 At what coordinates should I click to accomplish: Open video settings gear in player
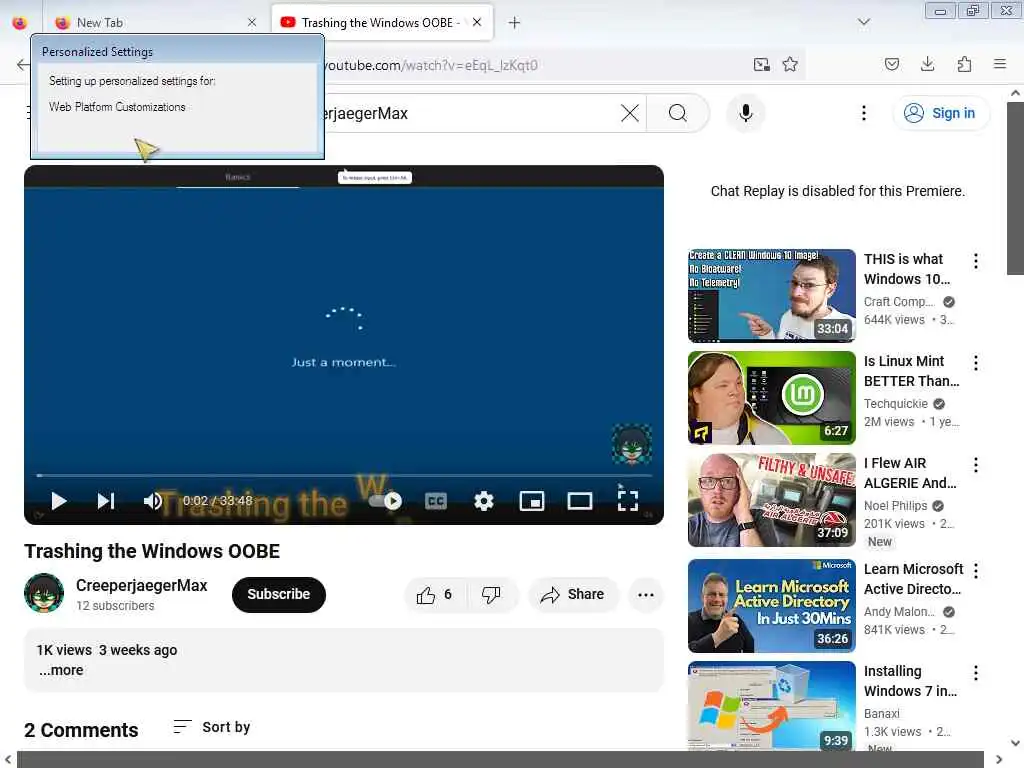(483, 501)
